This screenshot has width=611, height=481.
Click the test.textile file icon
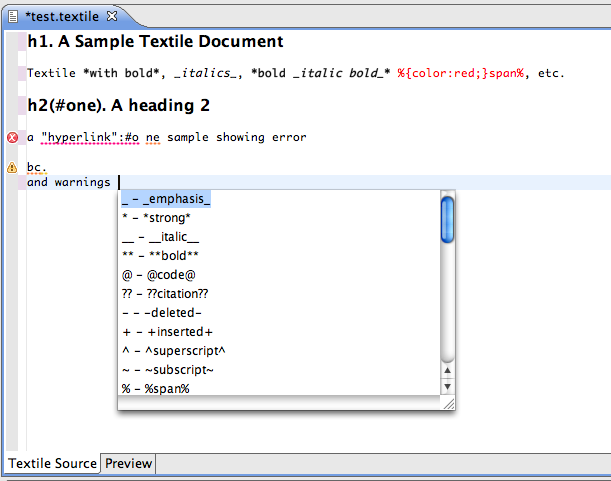(x=13, y=16)
